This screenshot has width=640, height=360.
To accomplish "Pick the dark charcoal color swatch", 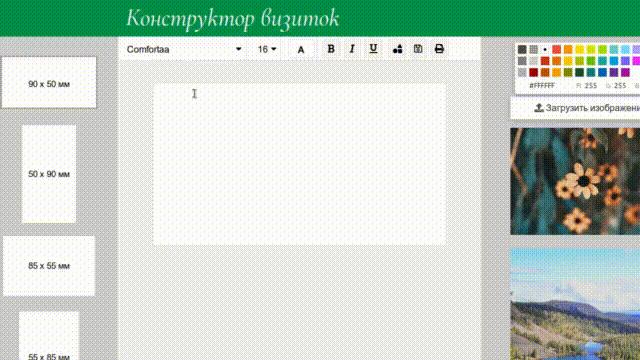I will [522, 49].
